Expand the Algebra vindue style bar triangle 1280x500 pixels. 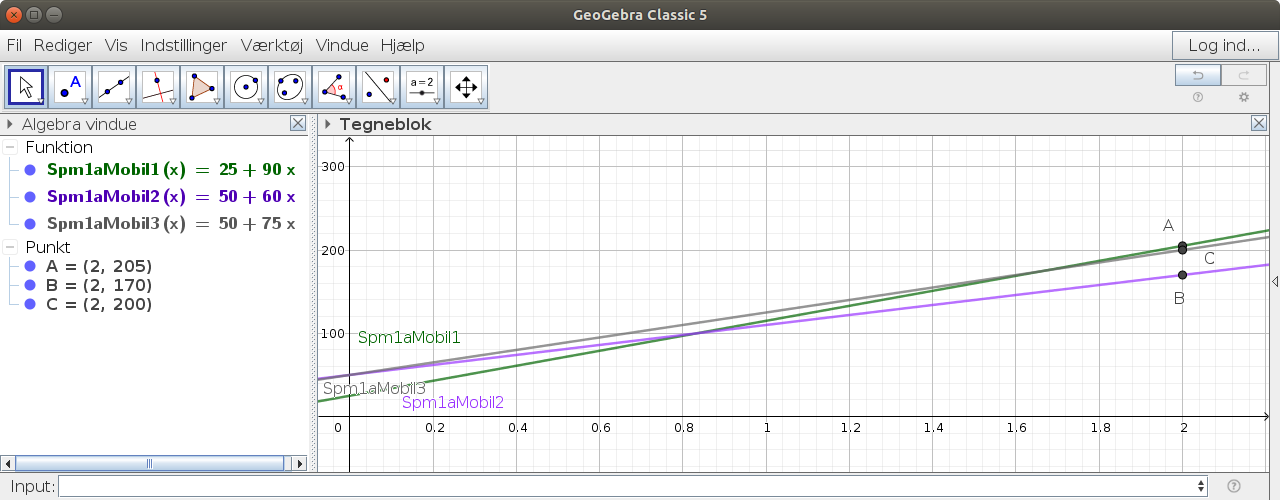click(10, 124)
